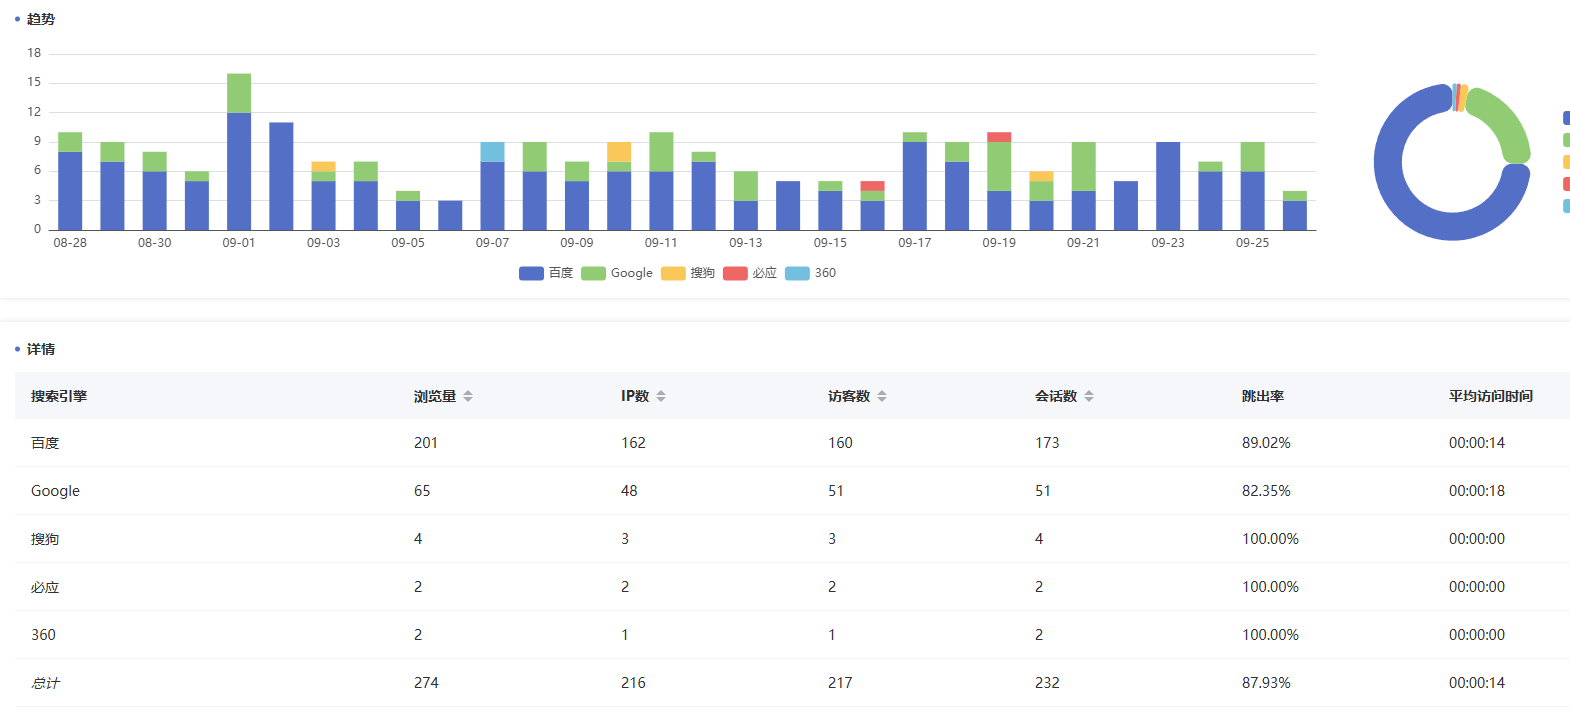The image size is (1570, 708).
Task: Click the 跳出率 column header
Action: pyautogui.click(x=1263, y=397)
